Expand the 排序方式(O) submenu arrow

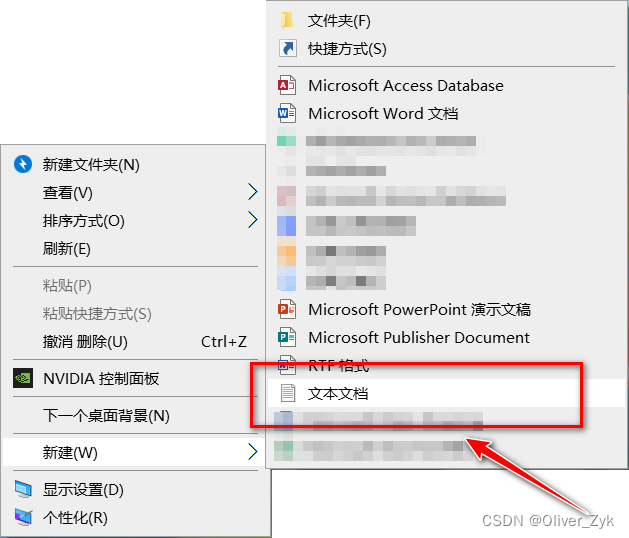tap(252, 220)
